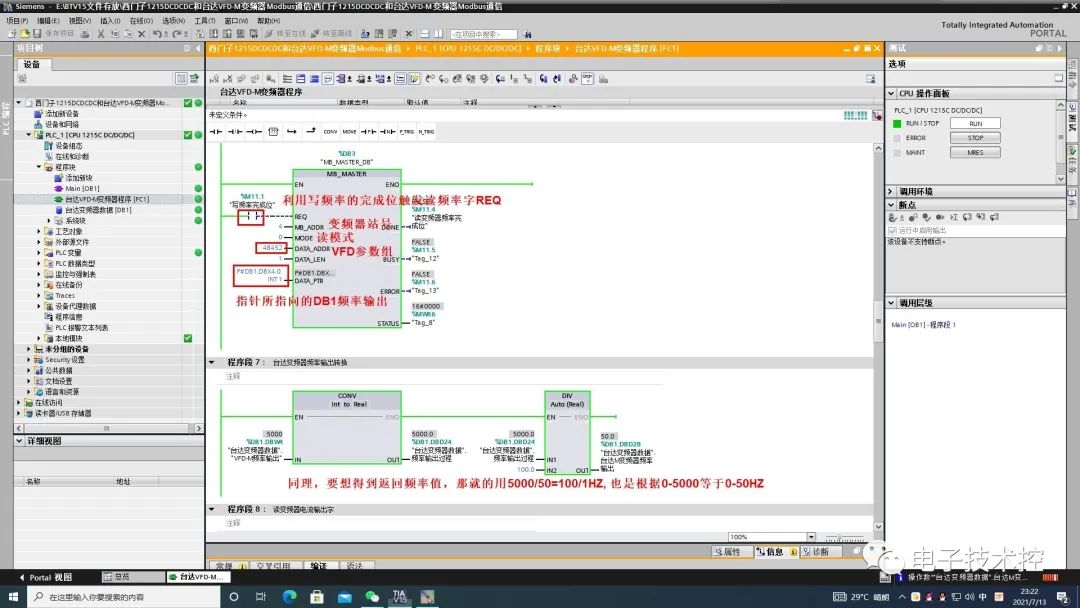Open project icon in main toolbar
Viewport: 1080px width, 608px height.
[25, 34]
